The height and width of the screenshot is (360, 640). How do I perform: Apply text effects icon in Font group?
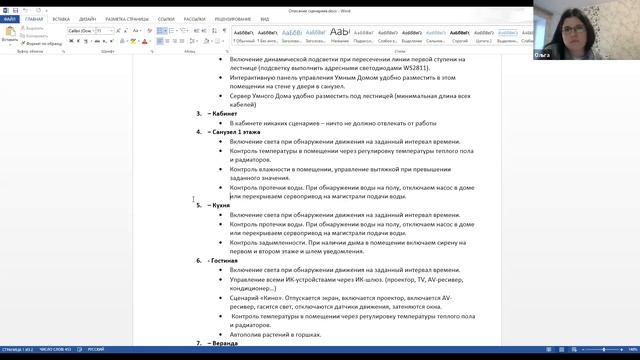[x=122, y=41]
